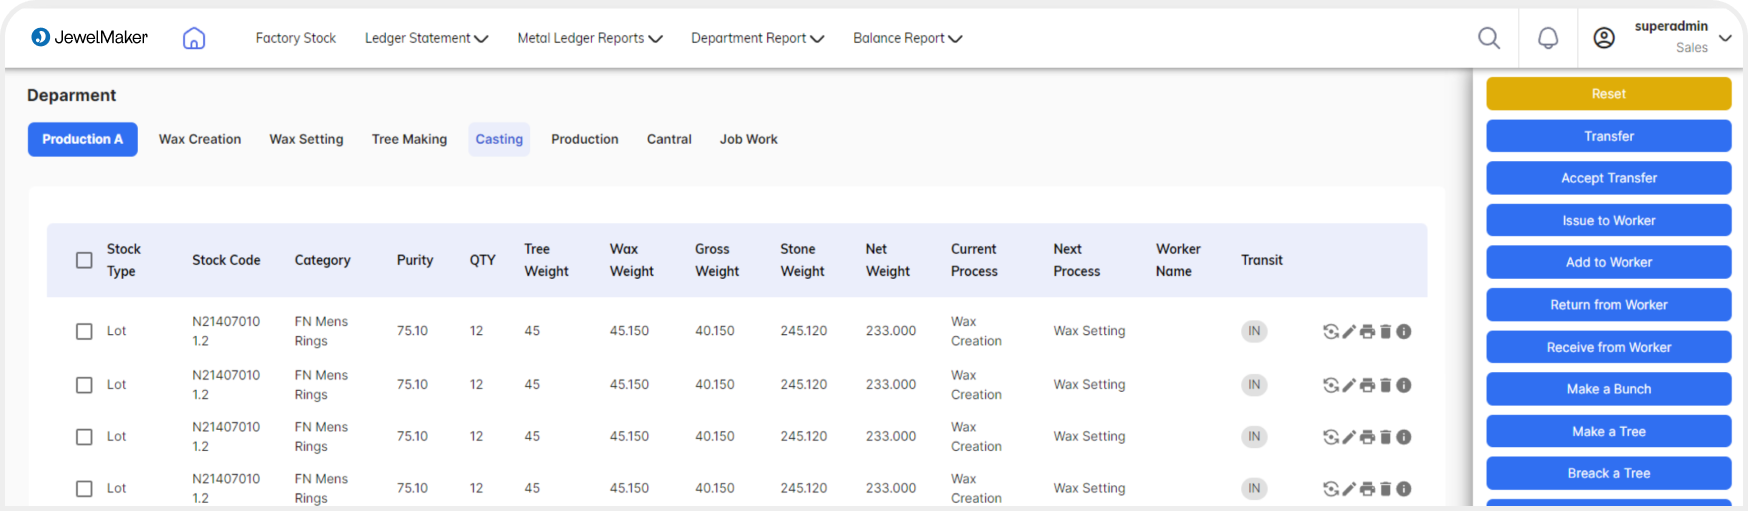Print the second lot row

pyautogui.click(x=1367, y=385)
